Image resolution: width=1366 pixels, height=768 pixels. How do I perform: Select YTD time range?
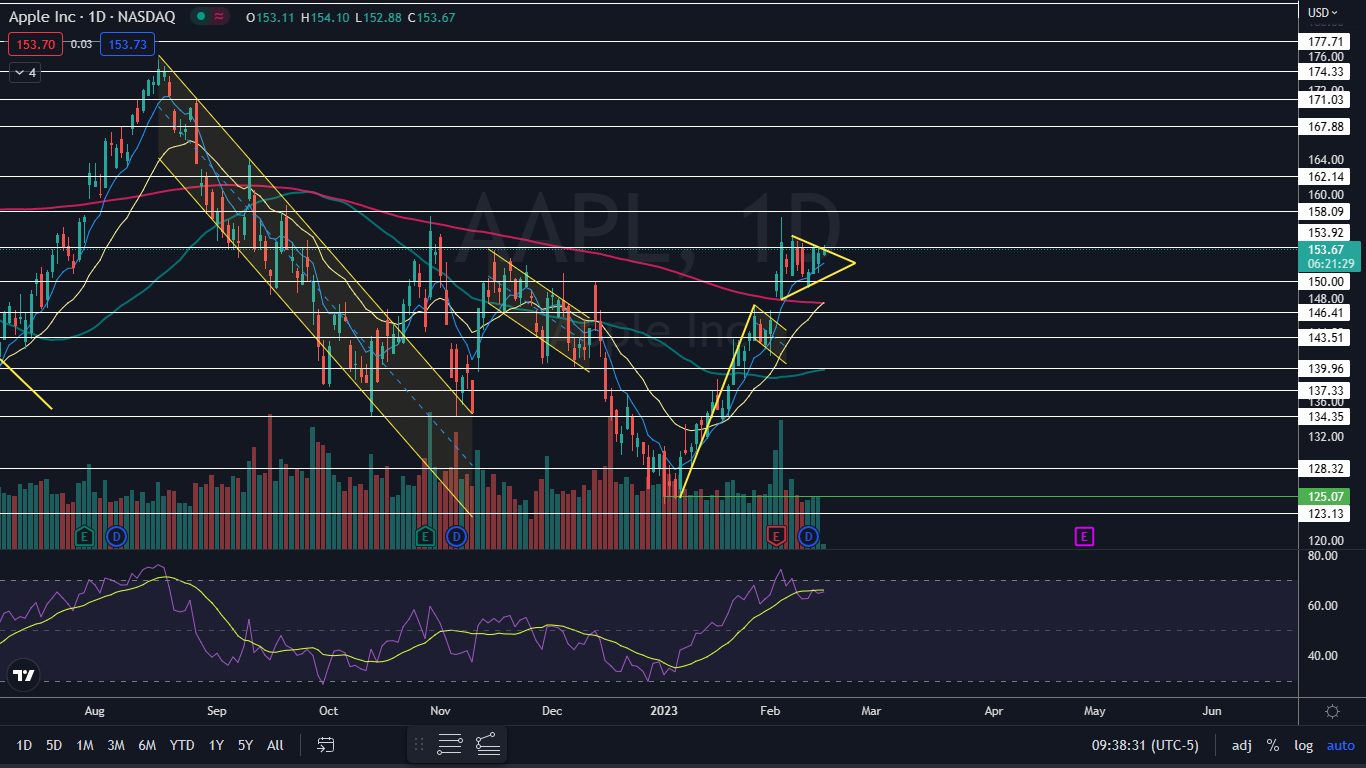pyautogui.click(x=182, y=745)
